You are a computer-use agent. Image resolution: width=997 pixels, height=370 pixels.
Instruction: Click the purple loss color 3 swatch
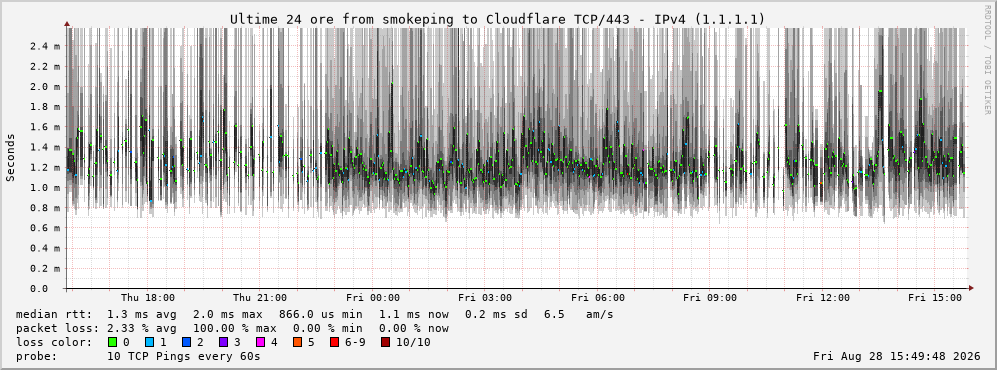coord(223,343)
